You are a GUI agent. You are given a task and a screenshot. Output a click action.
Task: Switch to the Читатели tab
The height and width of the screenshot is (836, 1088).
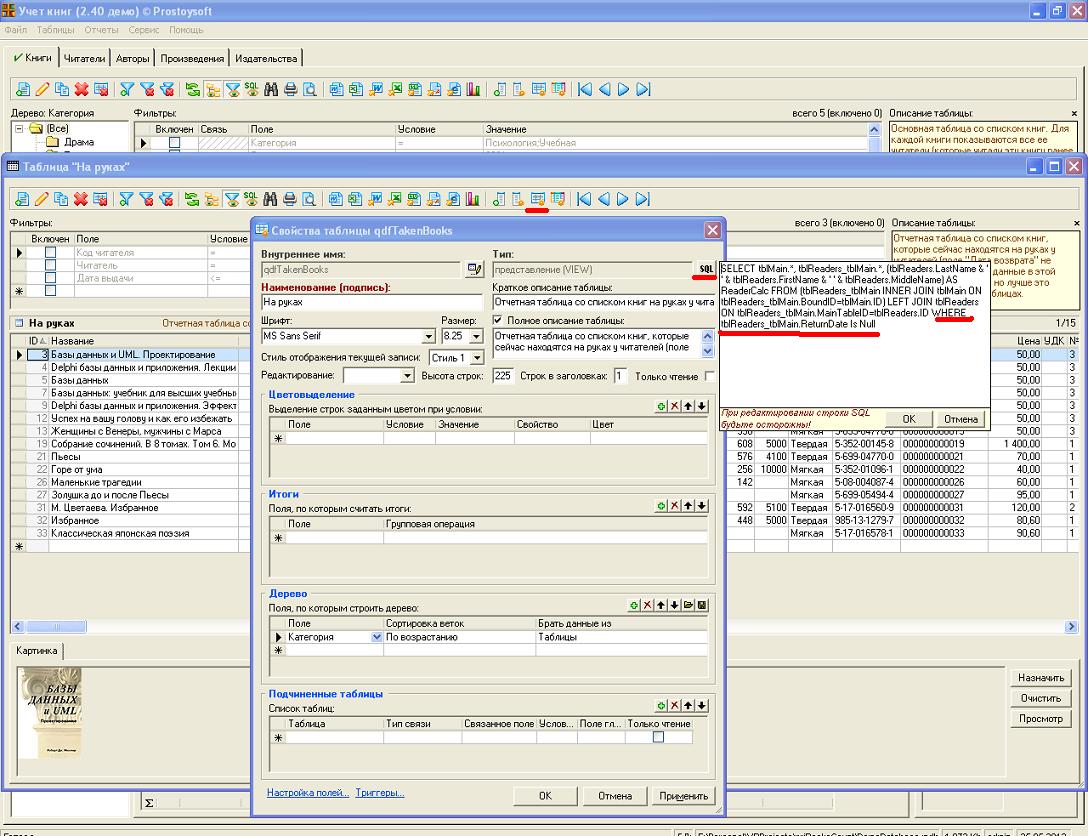pyautogui.click(x=83, y=59)
